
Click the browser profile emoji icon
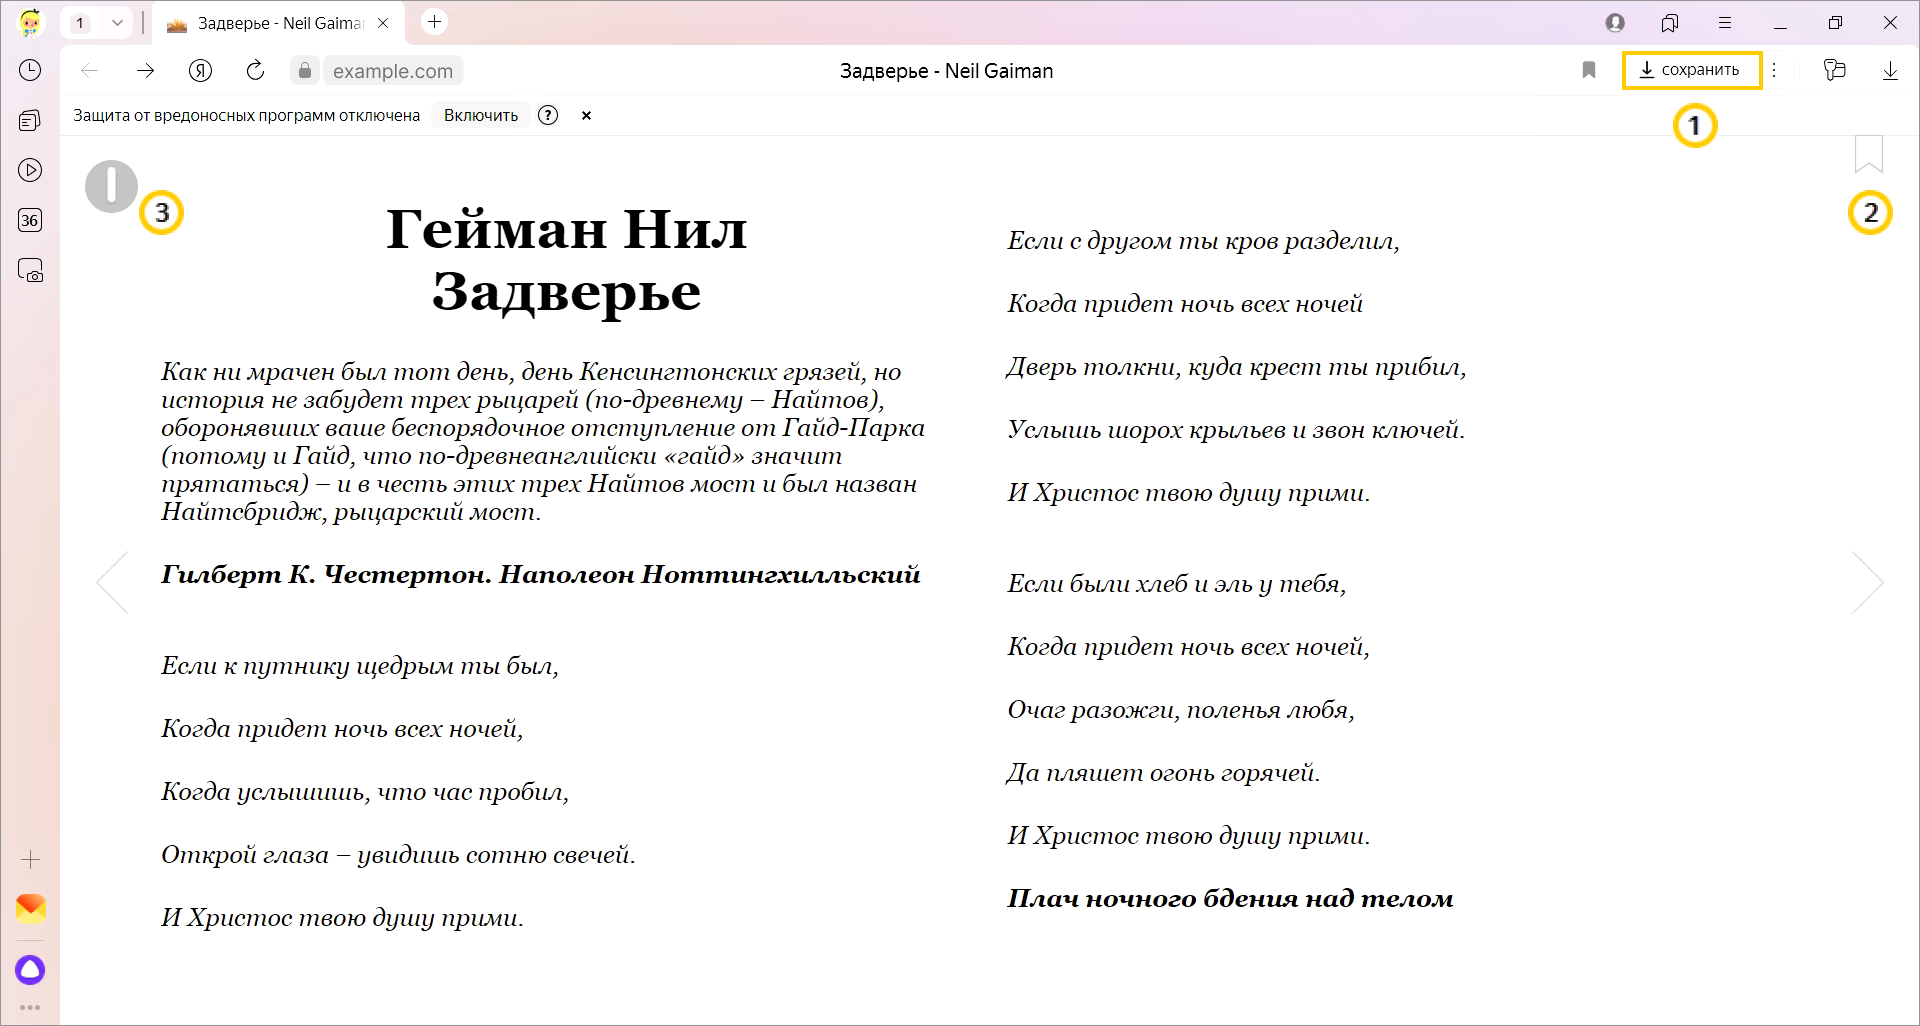click(x=30, y=22)
